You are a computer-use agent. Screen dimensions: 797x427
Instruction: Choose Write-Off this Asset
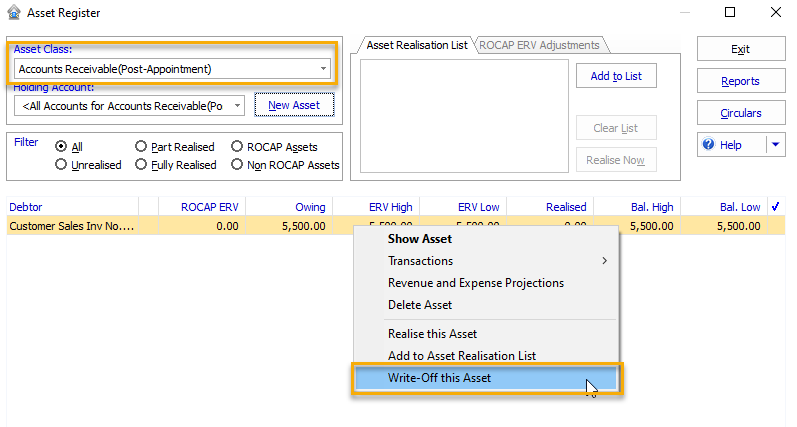pos(486,378)
